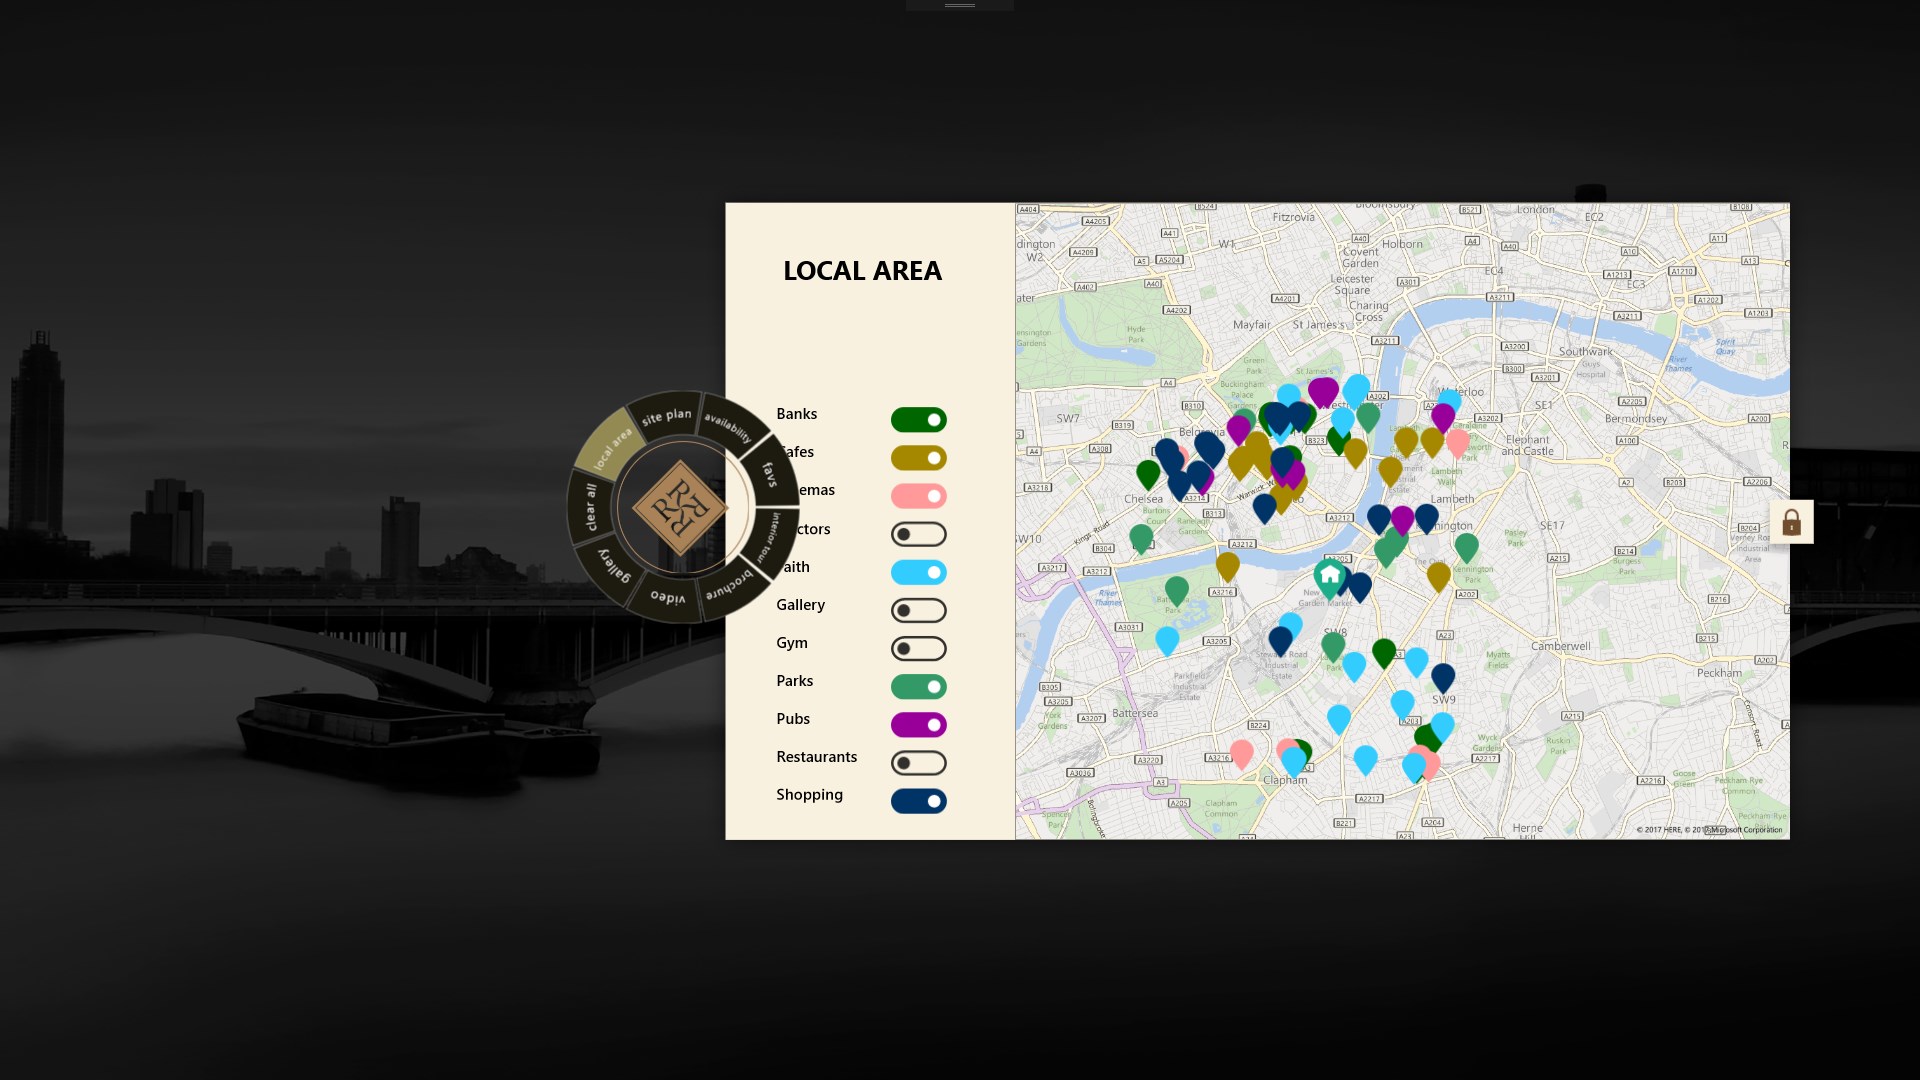Click the cyan pin near Battersea Park
This screenshot has width=1920, height=1080.
click(x=1166, y=639)
